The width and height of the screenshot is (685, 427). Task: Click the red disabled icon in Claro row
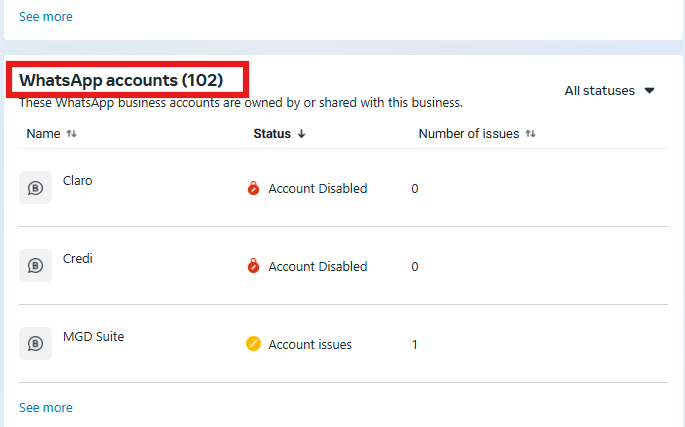254,188
